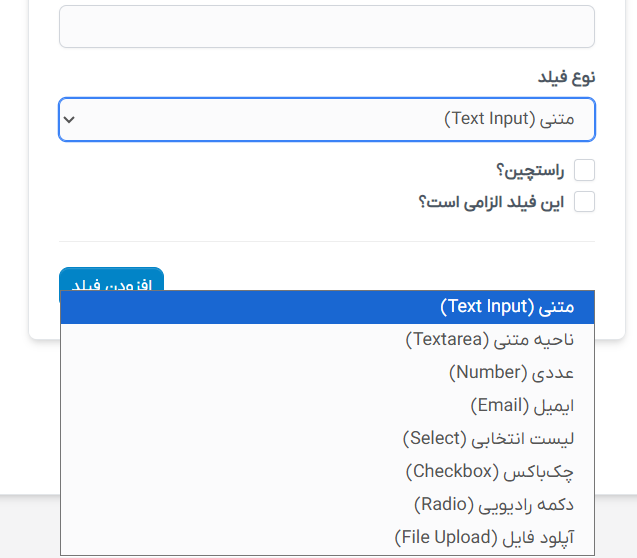637x558 pixels.
Task: Enable the راستچین؟ checkbox
Action: [x=584, y=170]
